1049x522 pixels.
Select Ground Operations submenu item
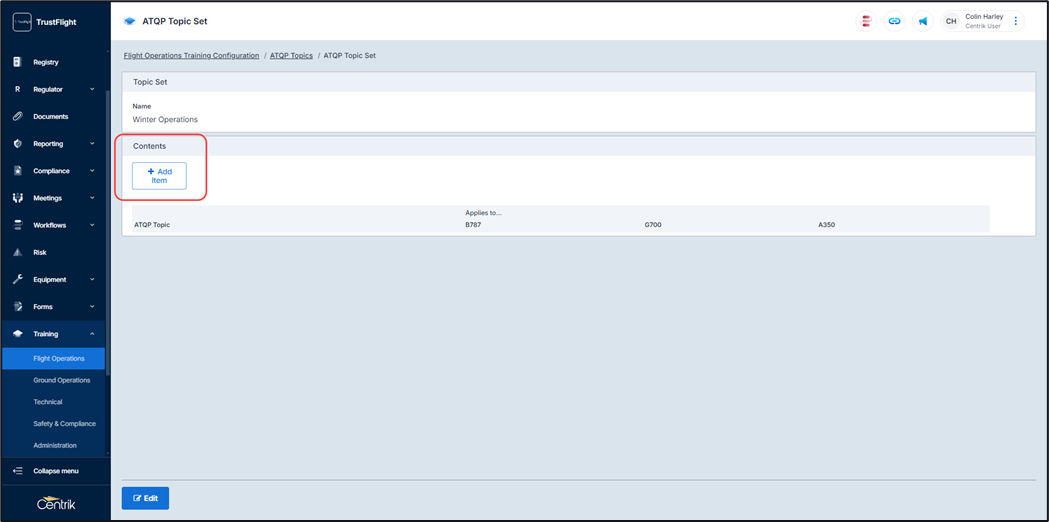pyautogui.click(x=61, y=380)
